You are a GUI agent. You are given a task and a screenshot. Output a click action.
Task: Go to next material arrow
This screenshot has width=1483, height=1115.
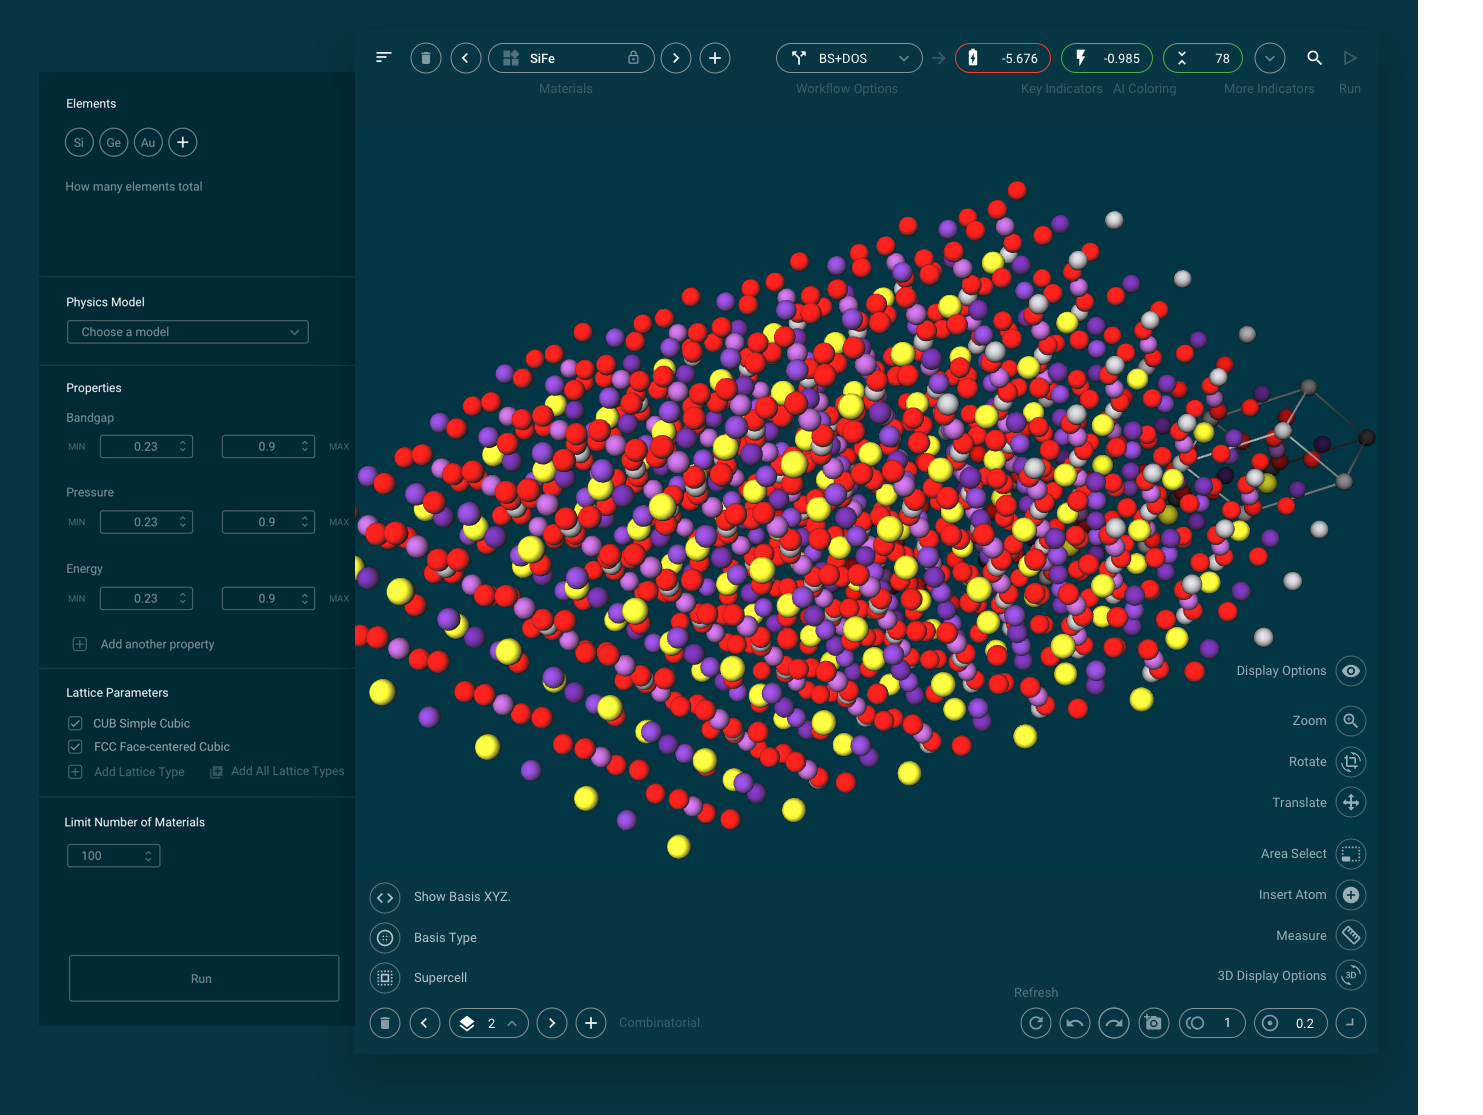click(676, 58)
